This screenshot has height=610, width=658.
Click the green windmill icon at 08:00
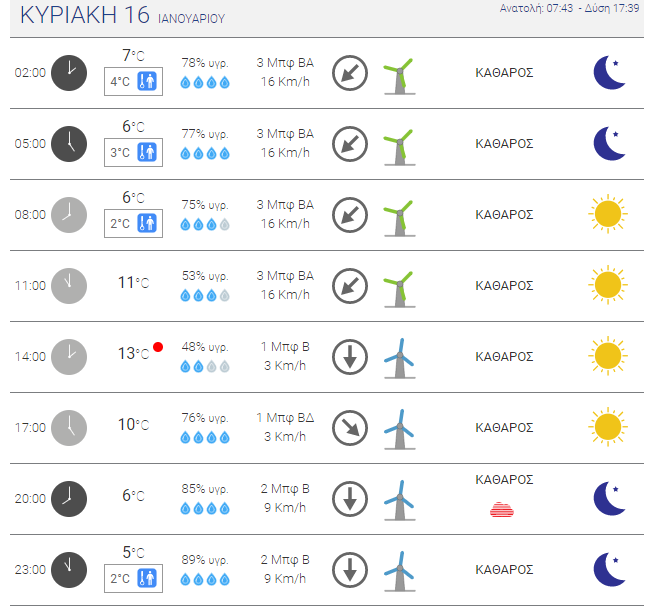click(x=400, y=219)
